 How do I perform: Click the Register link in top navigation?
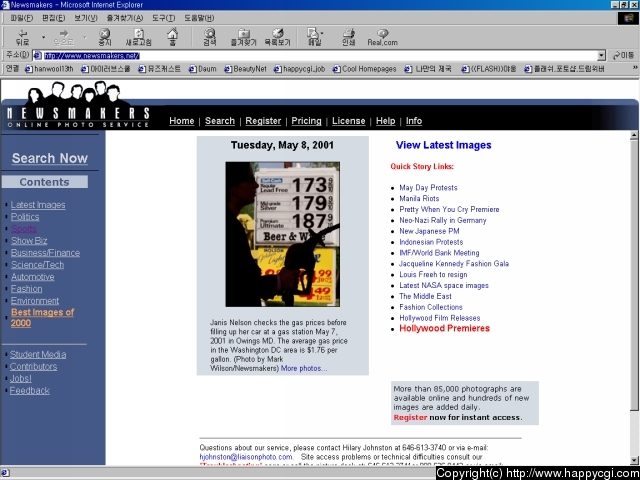(263, 121)
